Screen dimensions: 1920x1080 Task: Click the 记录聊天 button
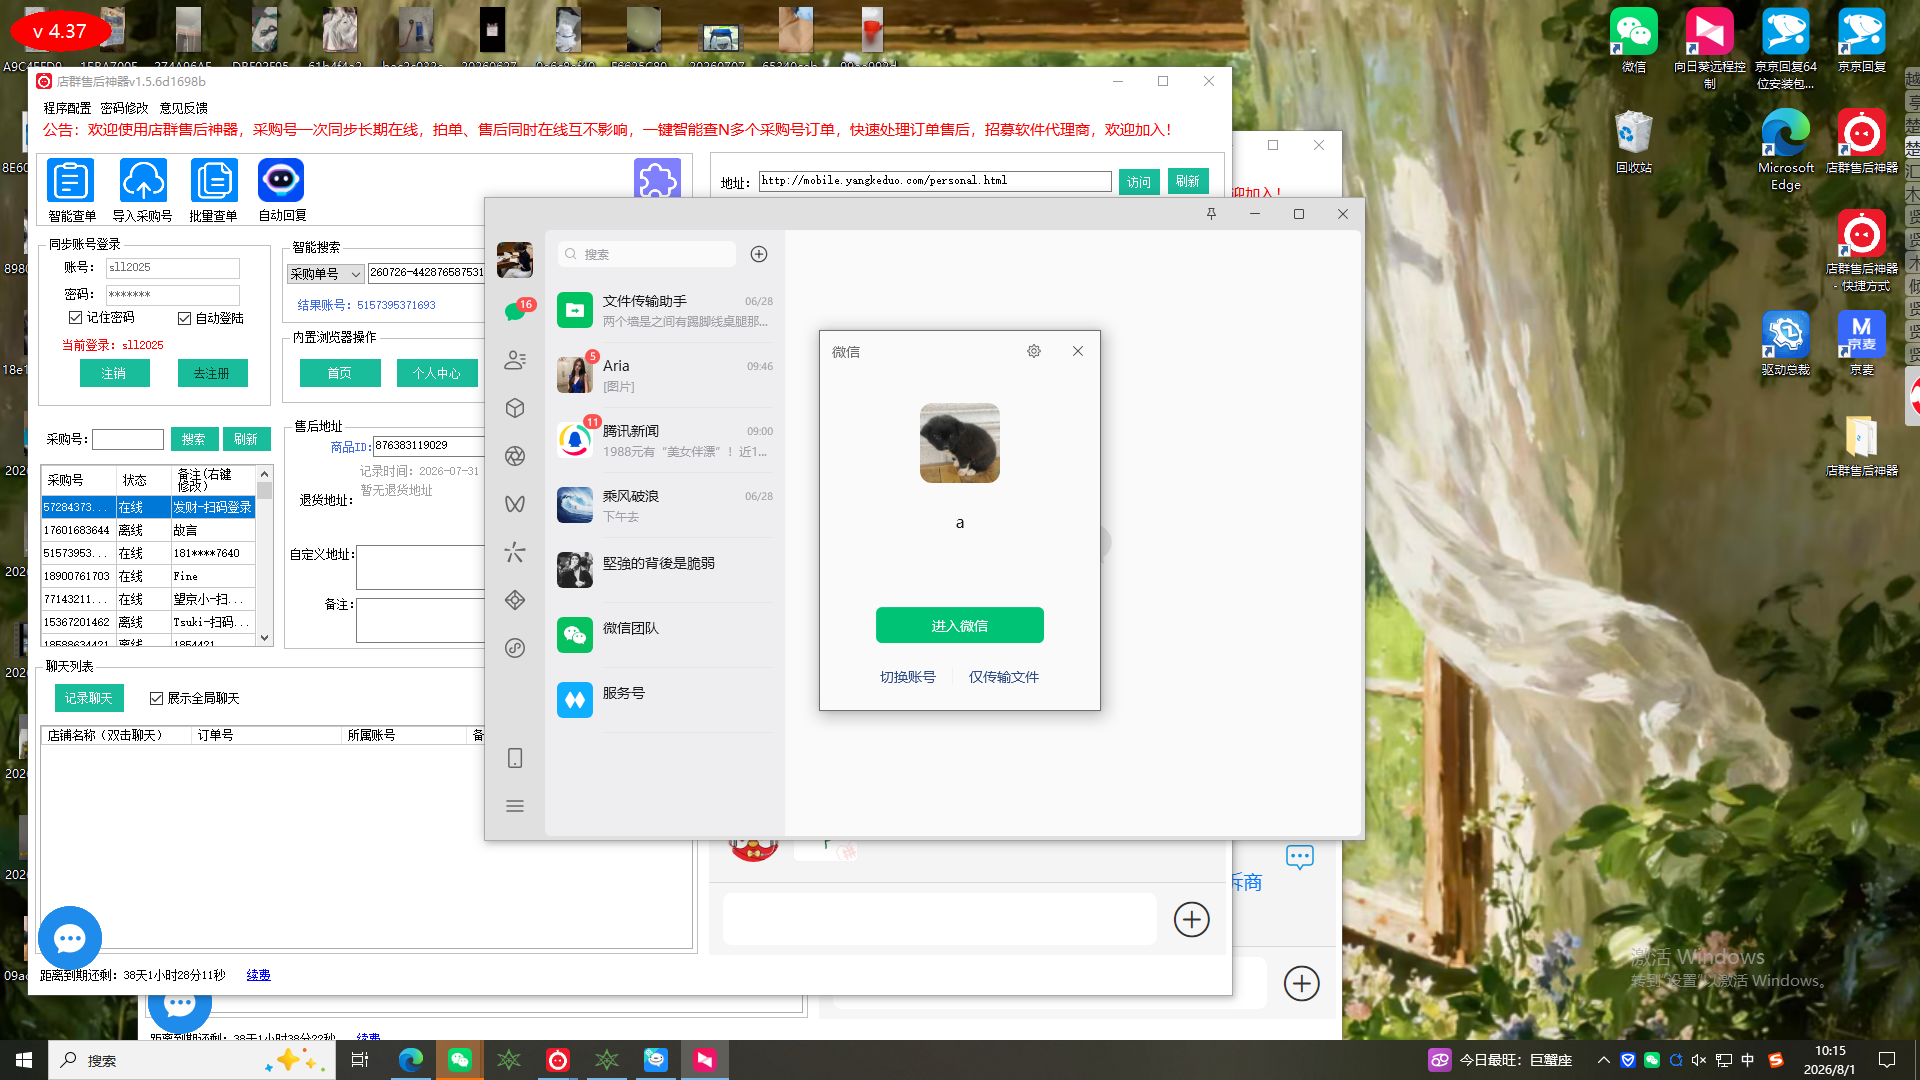coord(89,698)
